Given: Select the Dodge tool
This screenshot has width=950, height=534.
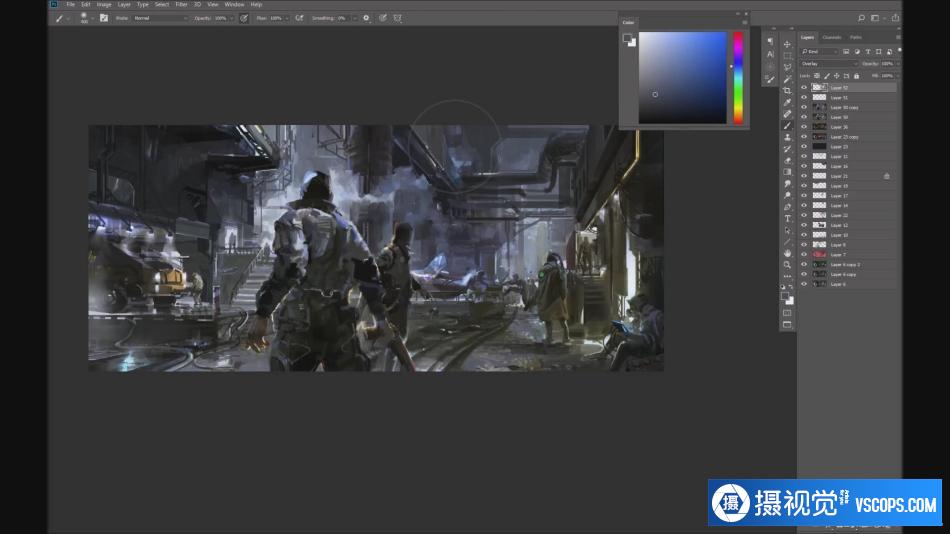Looking at the screenshot, I should 787,195.
